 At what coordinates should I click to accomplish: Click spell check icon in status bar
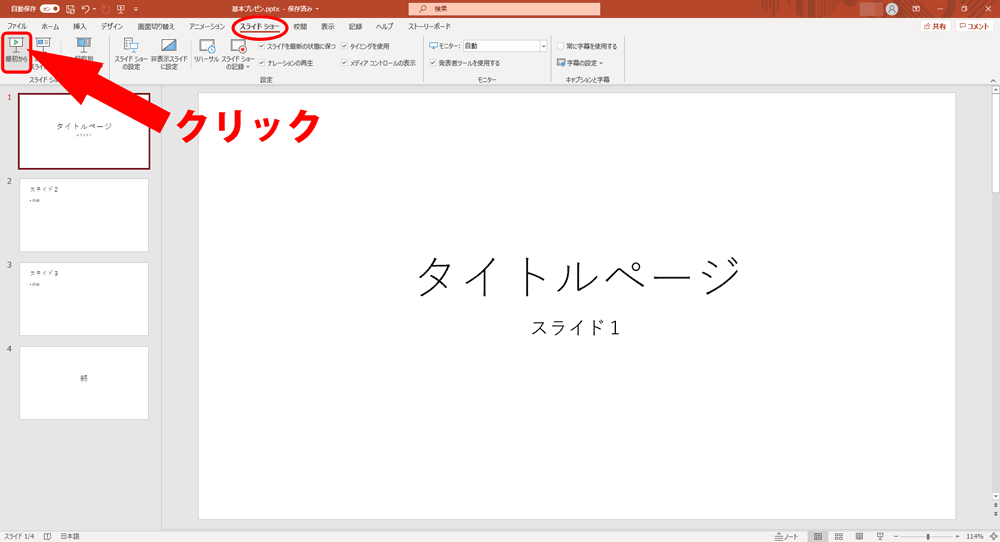coord(47,536)
